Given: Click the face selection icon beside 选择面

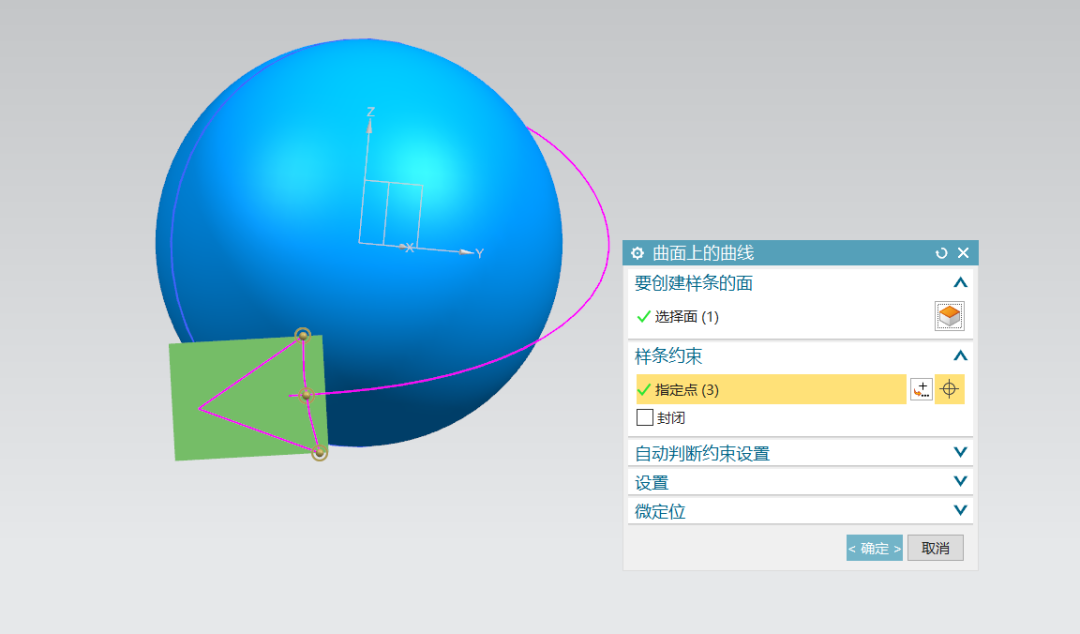Looking at the screenshot, I should click(948, 315).
